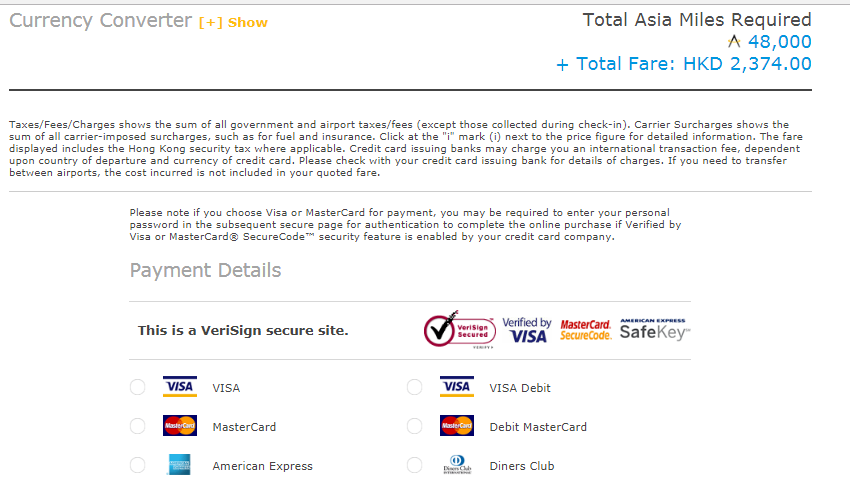Pick the Diners Club radio button
Screen dimensions: 850x485
tap(415, 465)
